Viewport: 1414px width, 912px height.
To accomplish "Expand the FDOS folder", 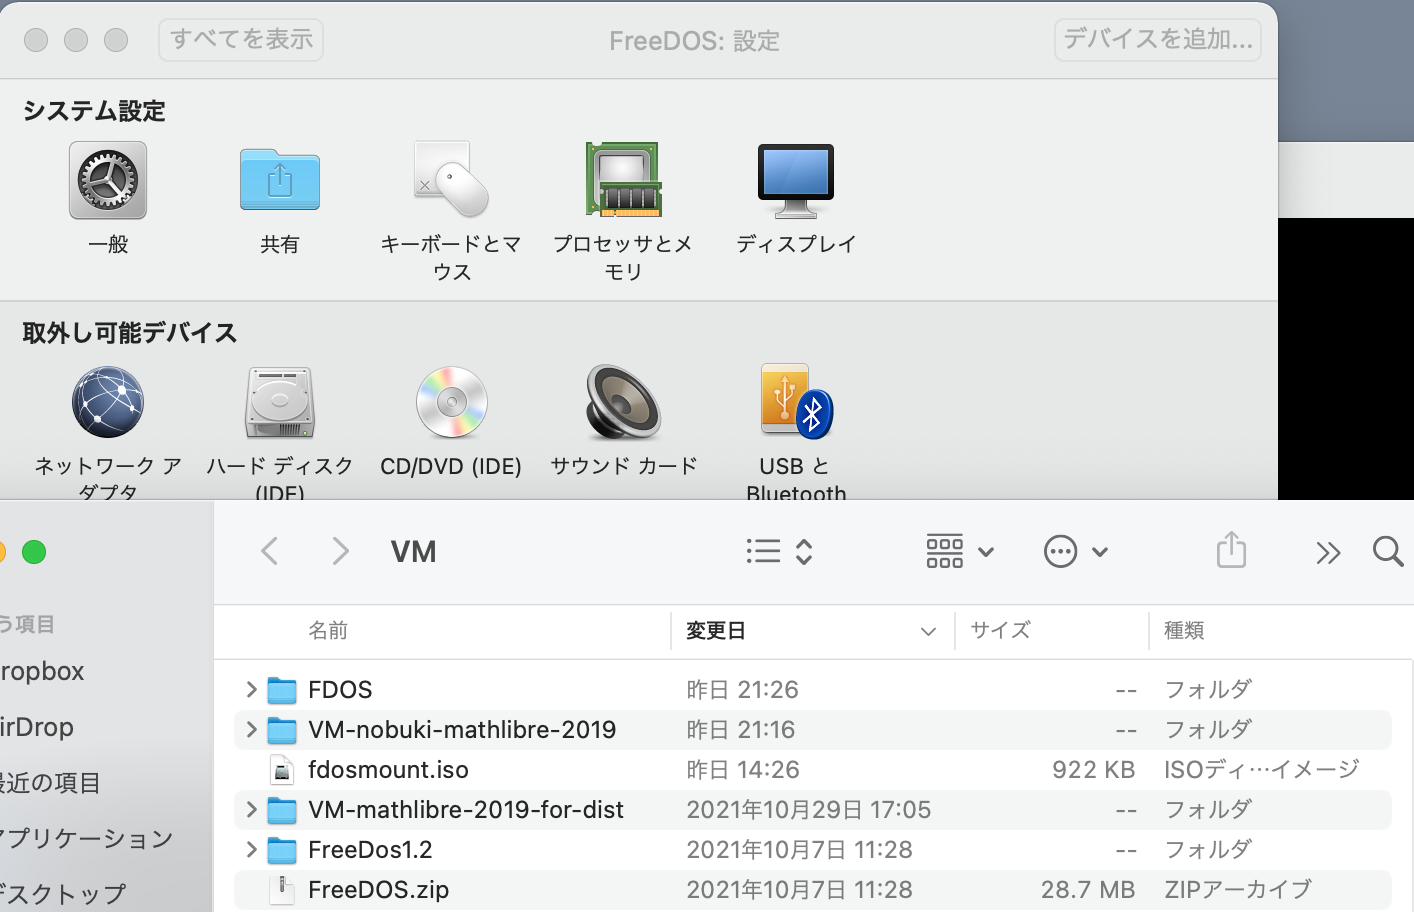I will click(x=251, y=690).
